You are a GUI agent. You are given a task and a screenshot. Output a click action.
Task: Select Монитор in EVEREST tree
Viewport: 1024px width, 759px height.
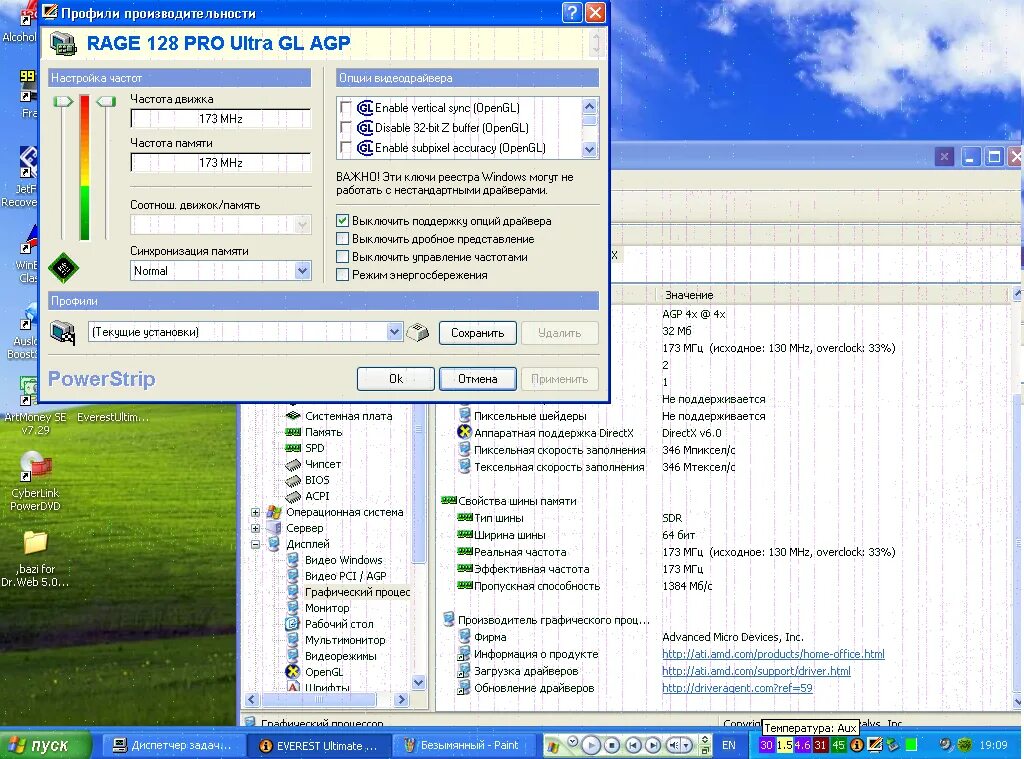327,608
